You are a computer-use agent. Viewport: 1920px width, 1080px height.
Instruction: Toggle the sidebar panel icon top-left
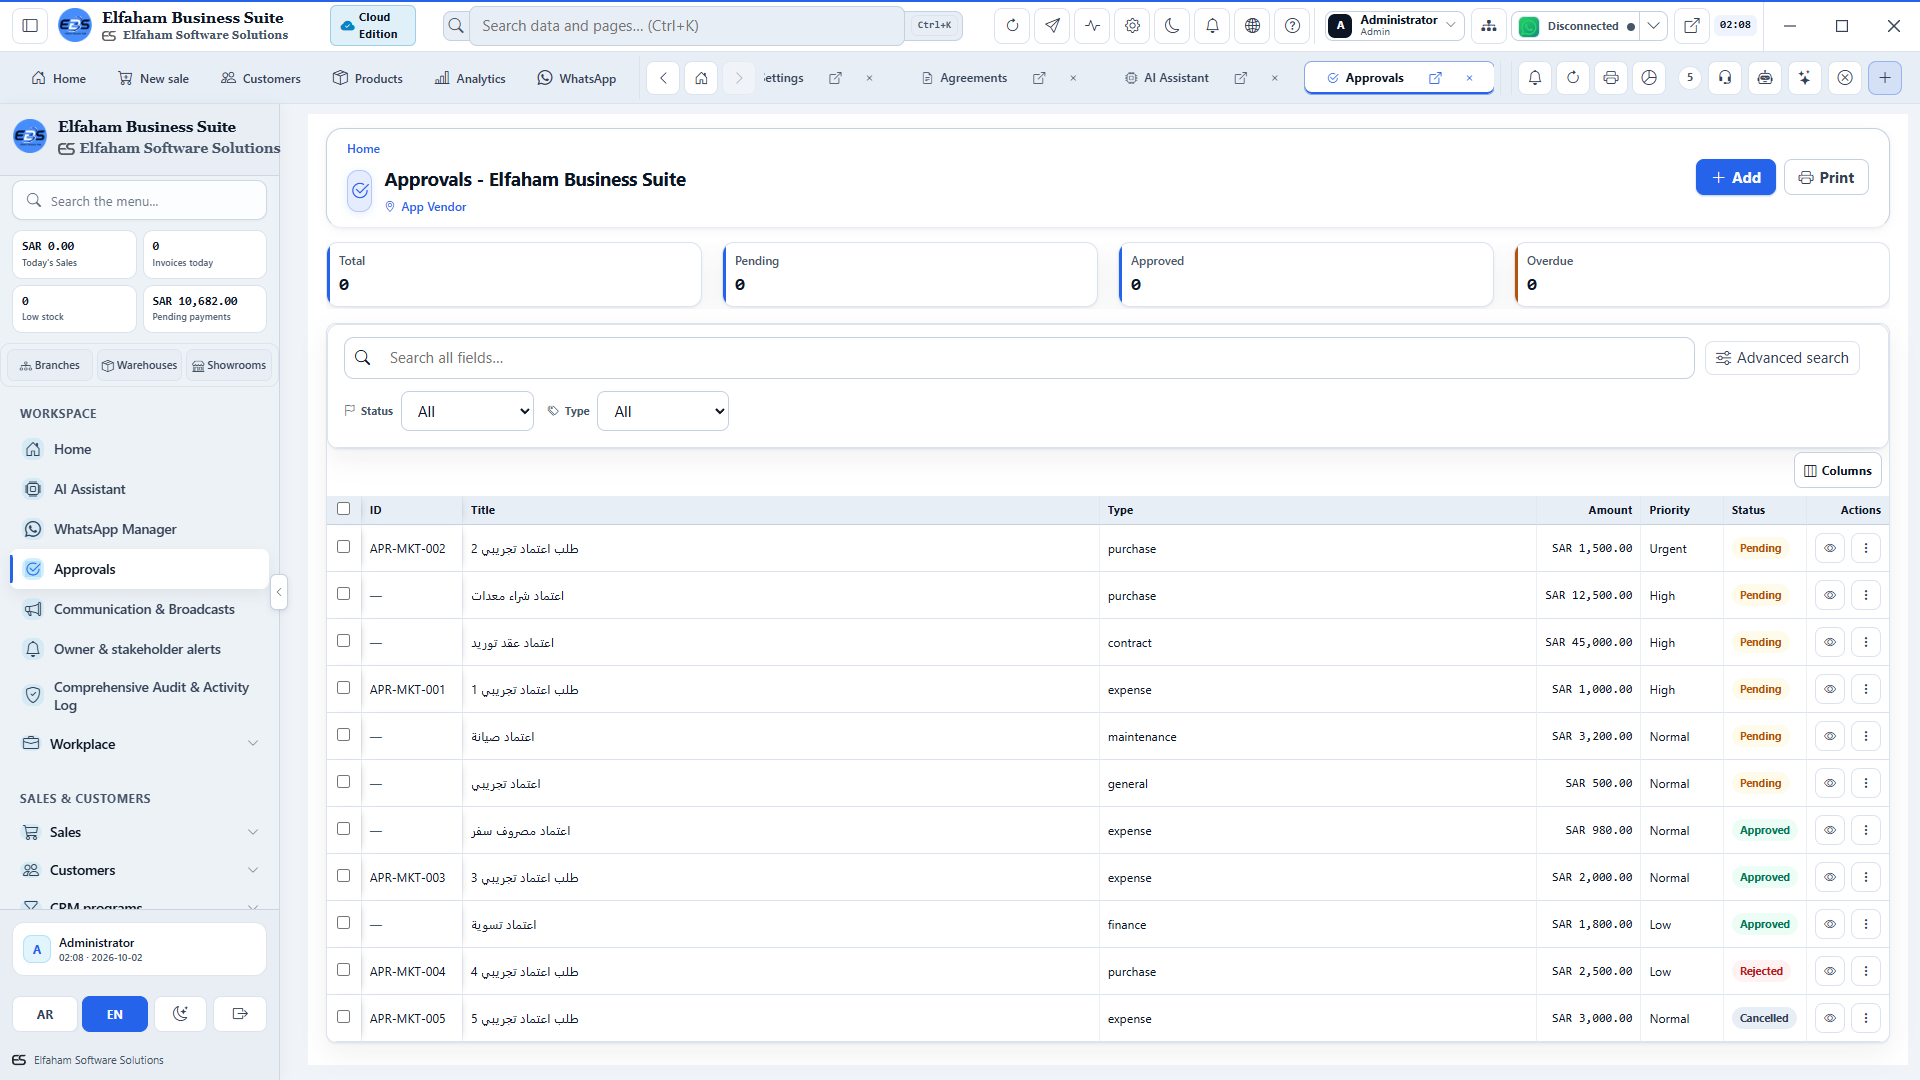pos(30,26)
